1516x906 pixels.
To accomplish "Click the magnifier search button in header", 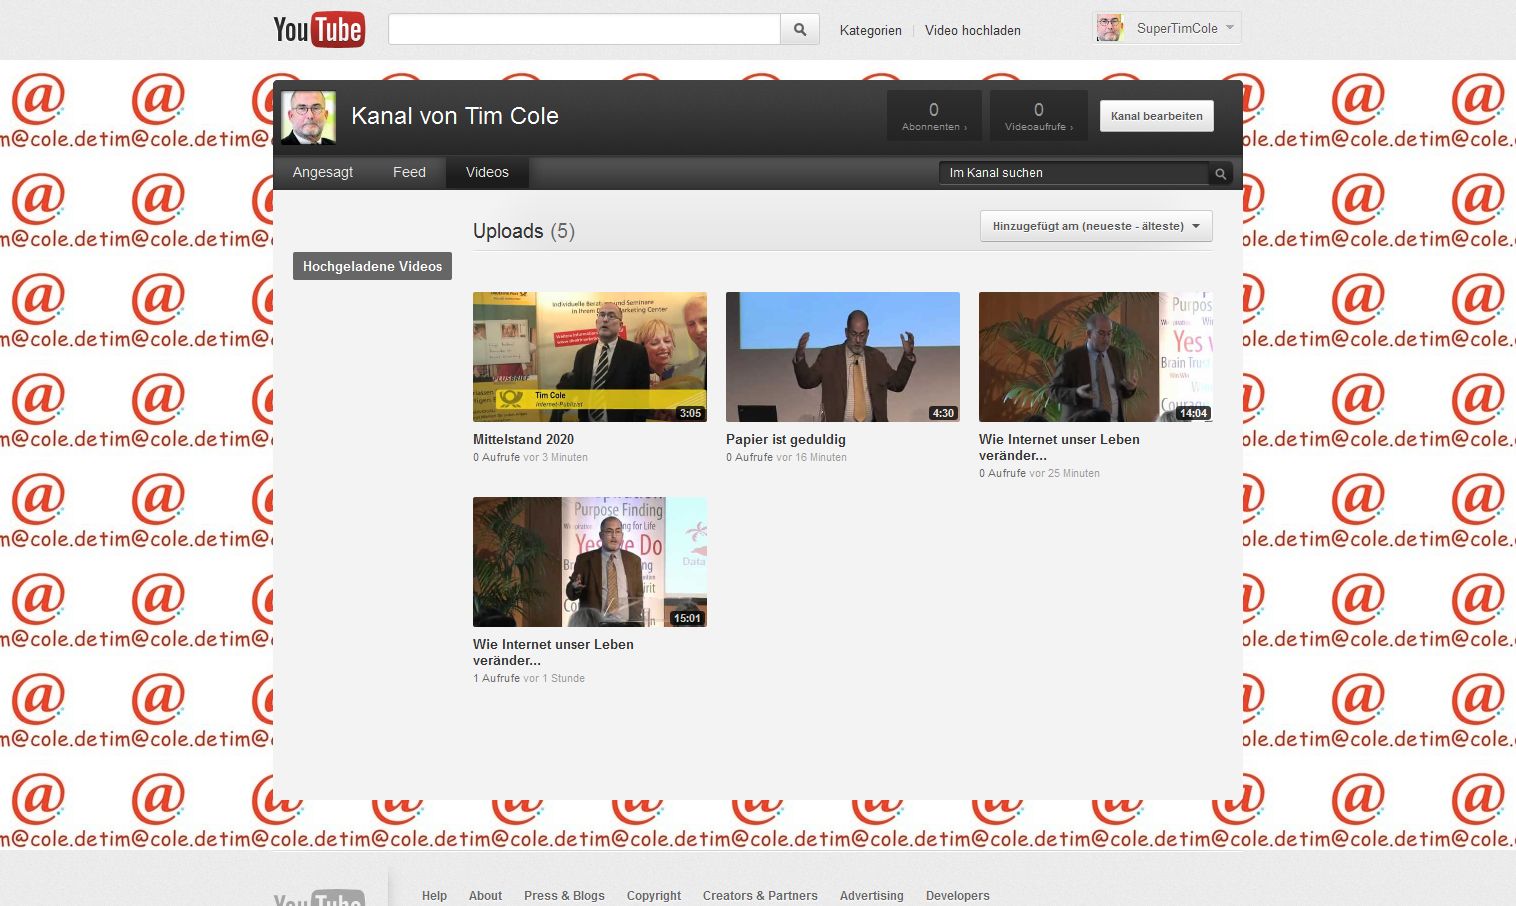I will pos(799,30).
